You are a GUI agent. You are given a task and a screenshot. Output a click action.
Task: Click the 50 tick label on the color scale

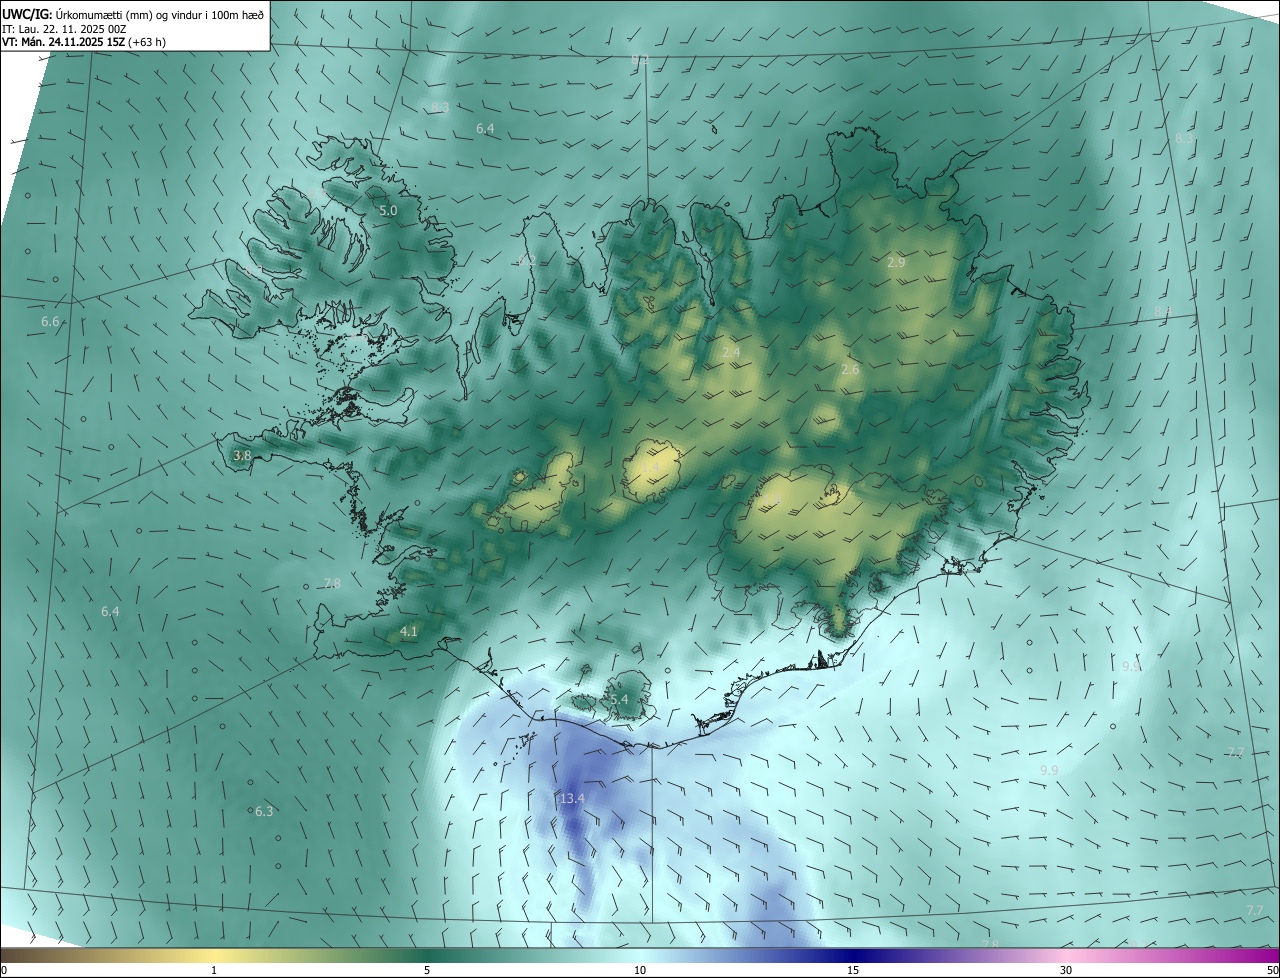click(1272, 970)
